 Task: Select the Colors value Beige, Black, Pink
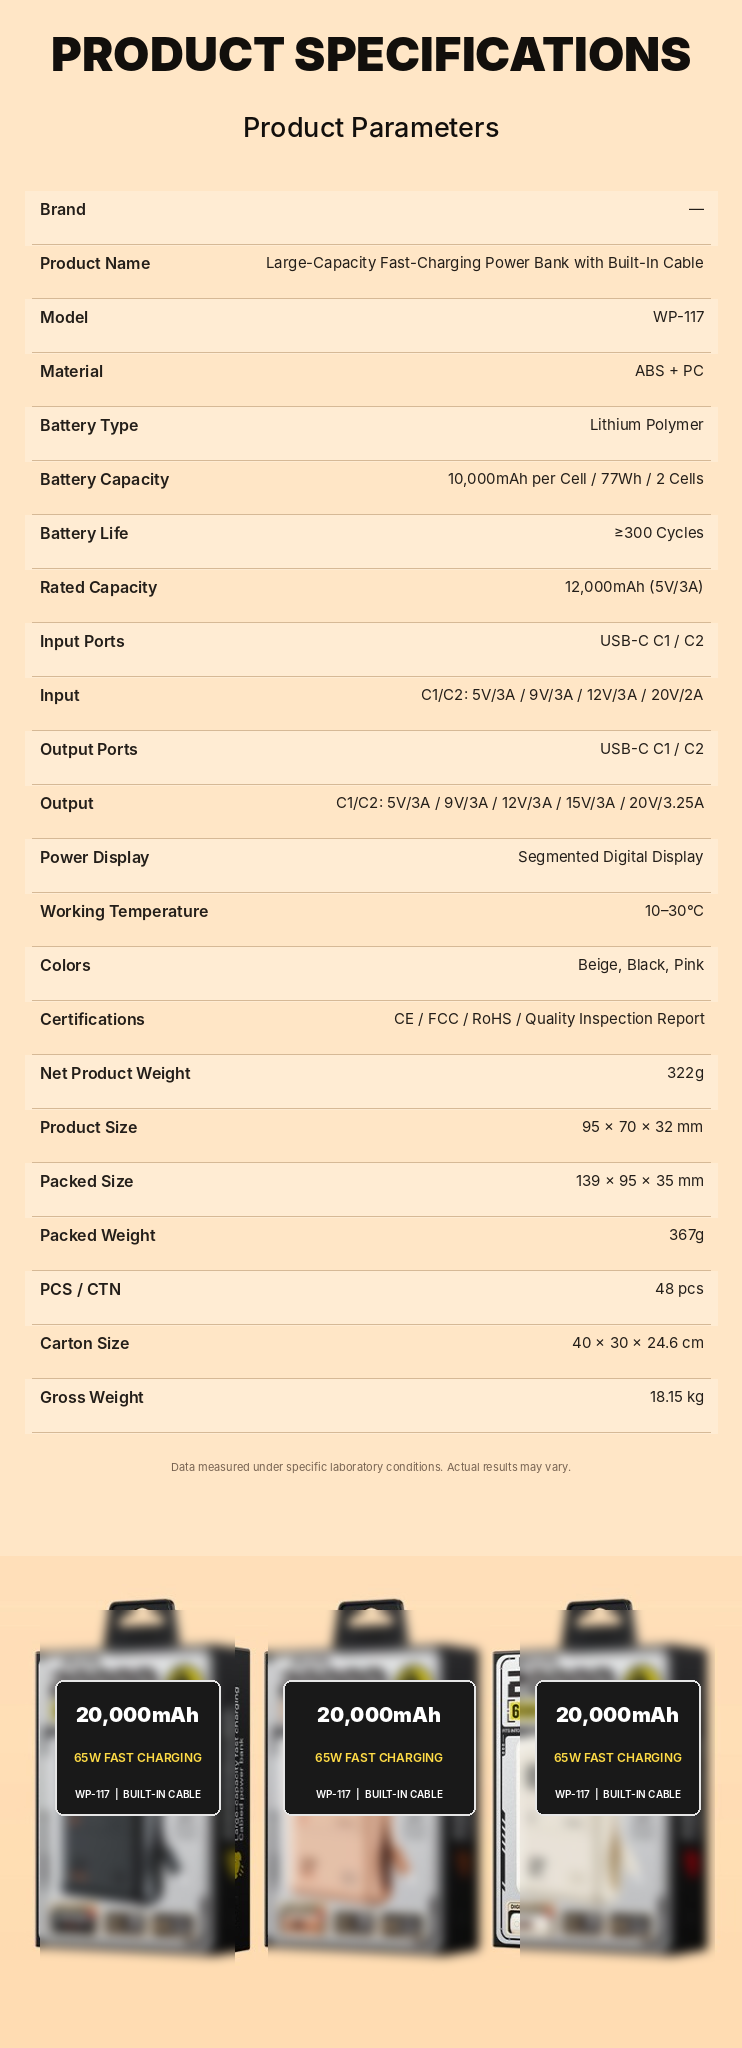[x=641, y=965]
